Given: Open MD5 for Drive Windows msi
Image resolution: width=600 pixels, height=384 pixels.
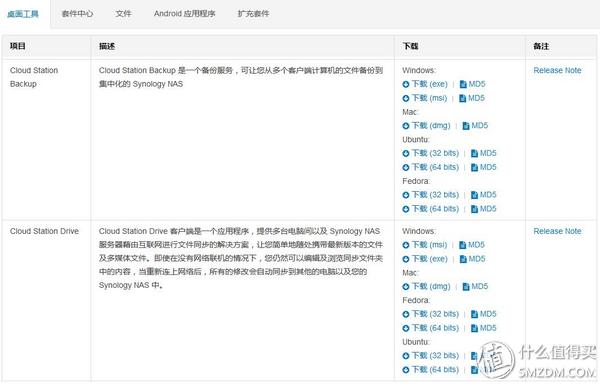Looking at the screenshot, I should coord(472,245).
